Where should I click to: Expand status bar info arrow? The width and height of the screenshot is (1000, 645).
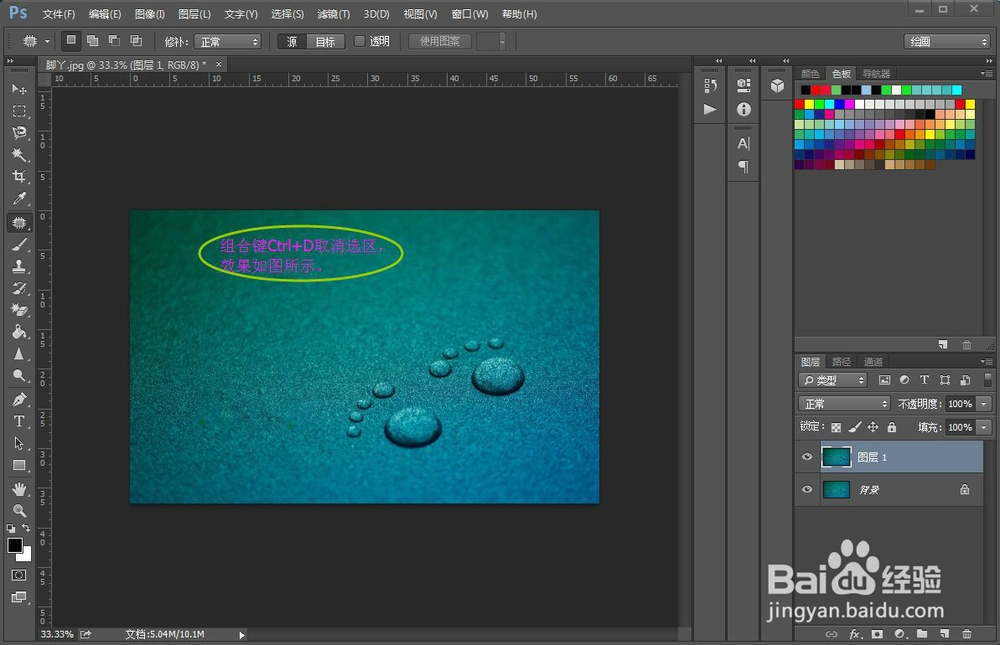pyautogui.click(x=242, y=635)
